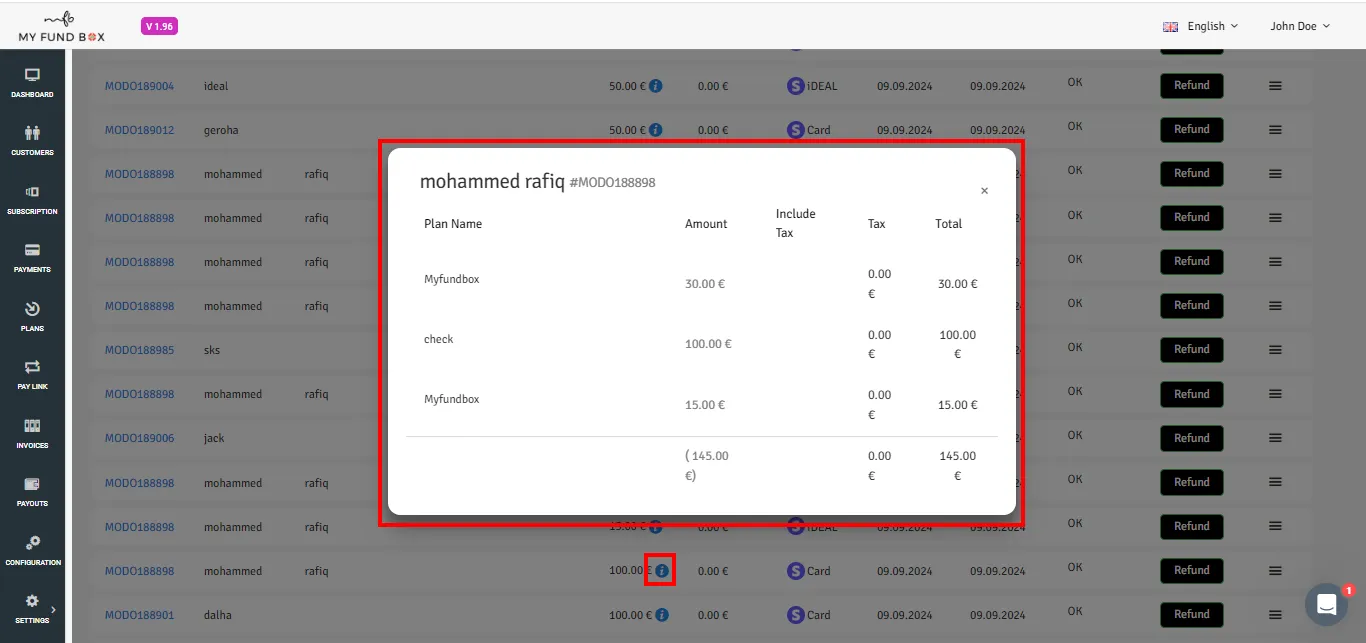The height and width of the screenshot is (643, 1366).
Task: Open the English language dropdown
Action: point(1201,26)
